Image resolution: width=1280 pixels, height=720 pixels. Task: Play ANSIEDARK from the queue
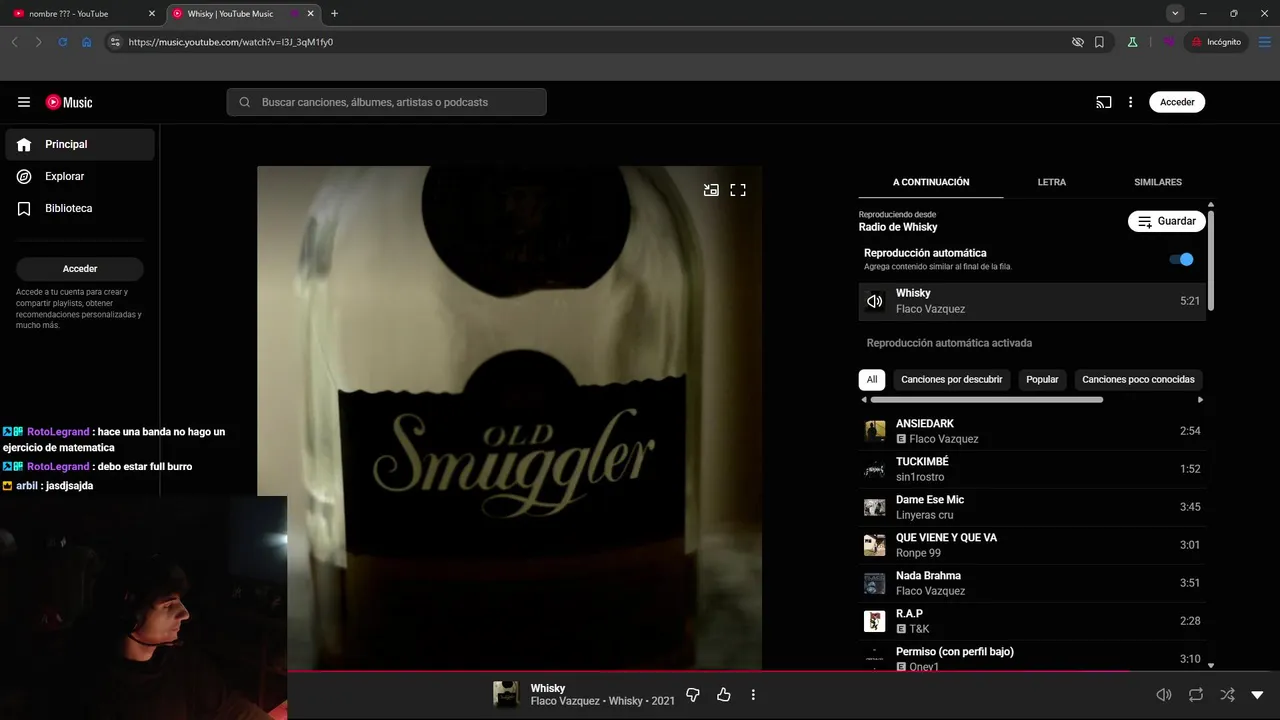pyautogui.click(x=1032, y=431)
